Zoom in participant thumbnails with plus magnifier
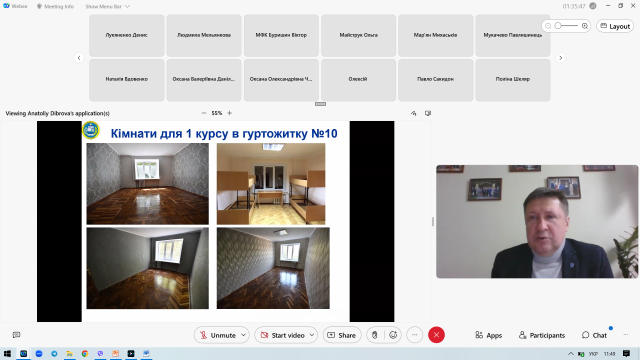Image resolution: width=640 pixels, height=360 pixels. click(585, 26)
